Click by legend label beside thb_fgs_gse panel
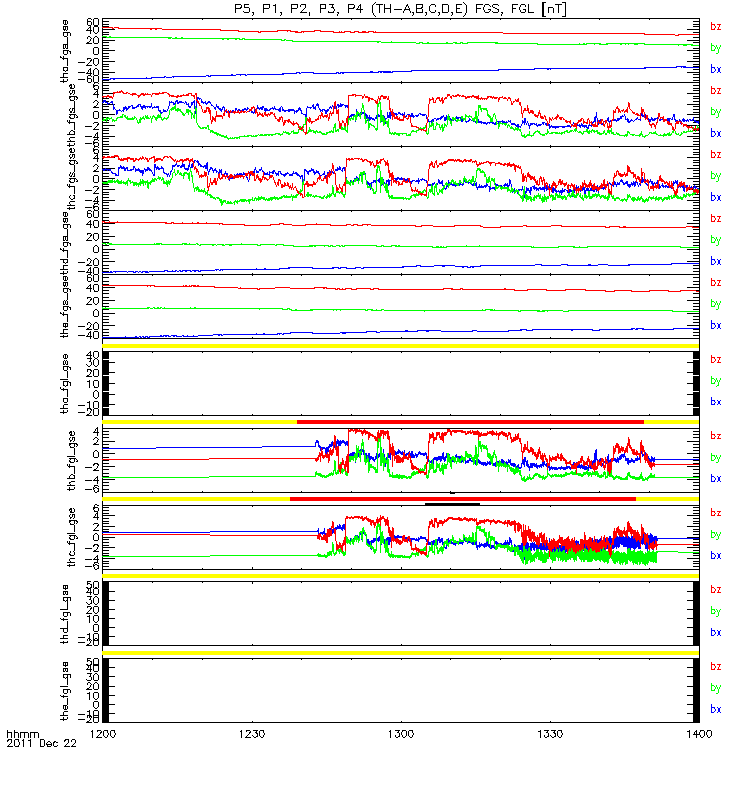The width and height of the screenshot is (750, 800). point(715,112)
